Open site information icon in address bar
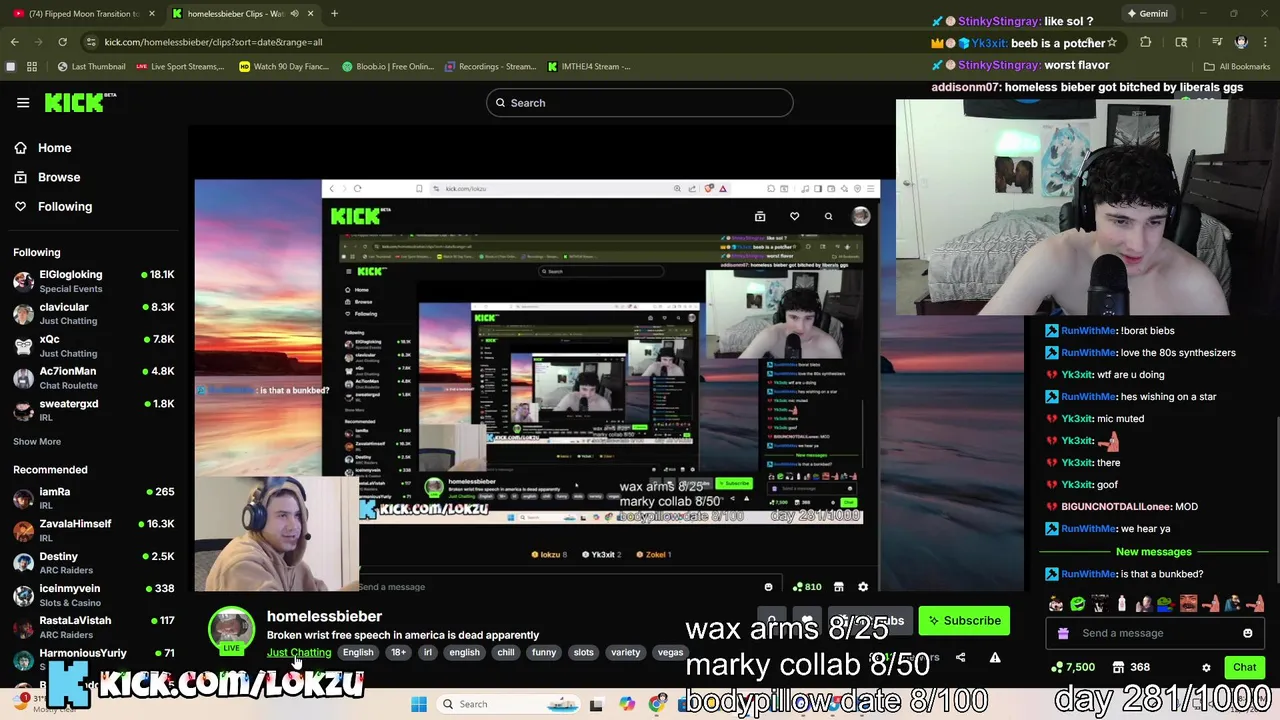1280x720 pixels. pos(90,42)
